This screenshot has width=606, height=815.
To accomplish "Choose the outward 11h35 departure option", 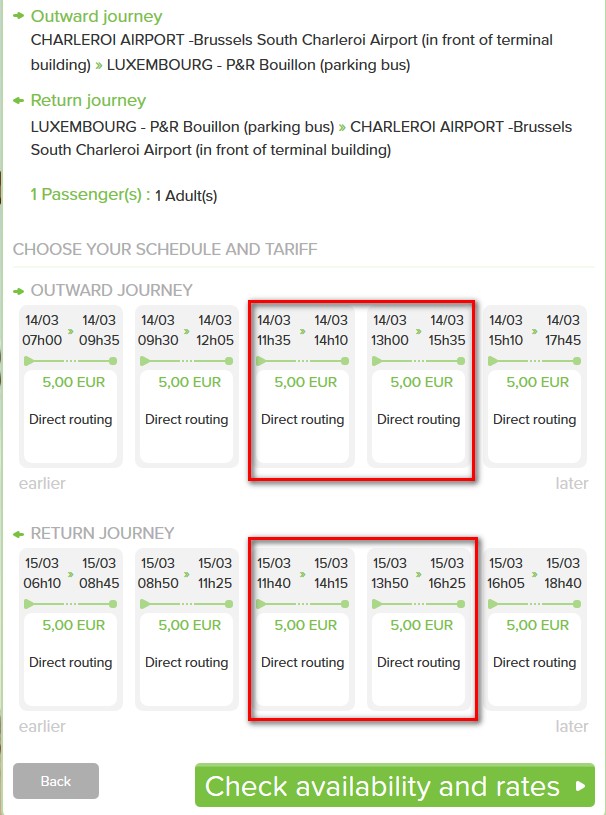I will [x=302, y=387].
